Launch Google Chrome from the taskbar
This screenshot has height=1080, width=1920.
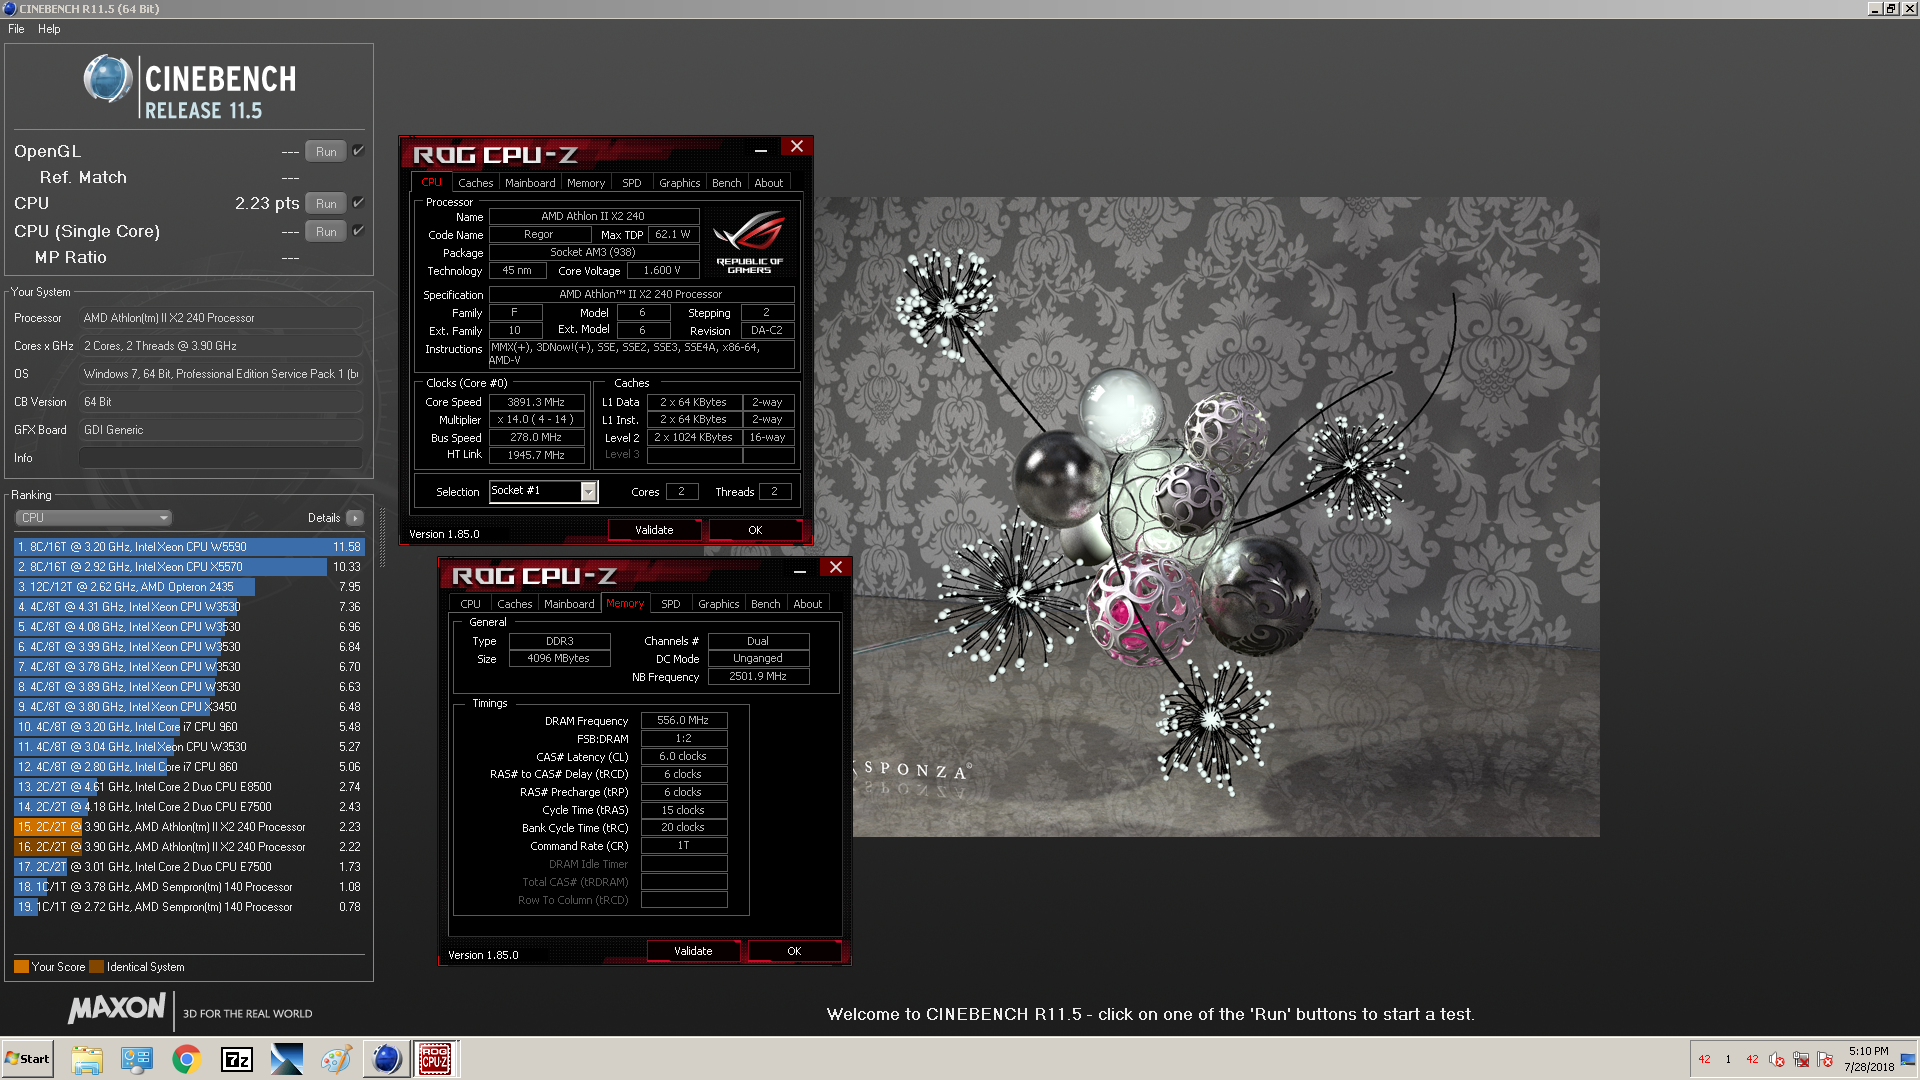187,1059
